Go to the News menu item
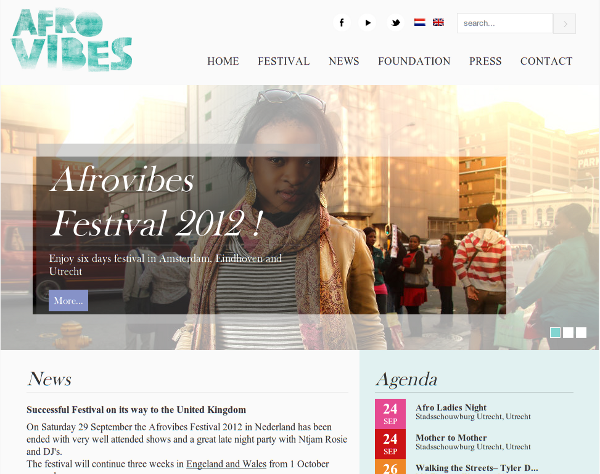Image resolution: width=600 pixels, height=474 pixels. (x=344, y=61)
